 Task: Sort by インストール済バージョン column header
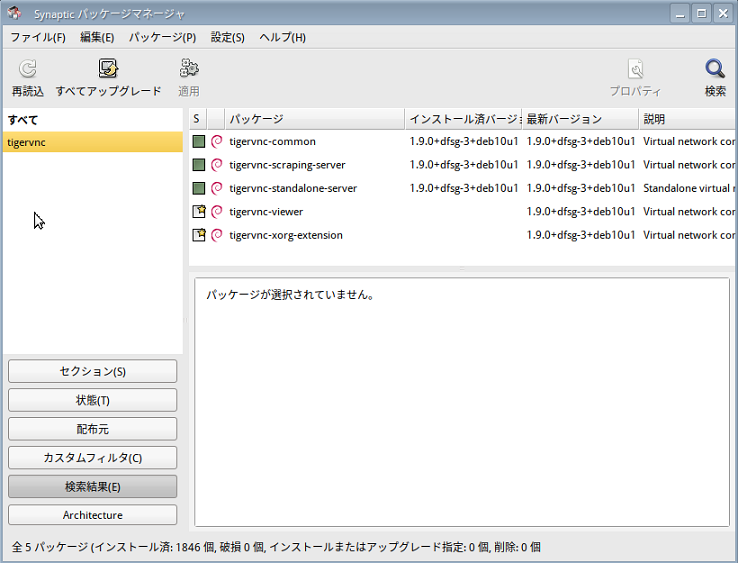pyautogui.click(x=464, y=119)
